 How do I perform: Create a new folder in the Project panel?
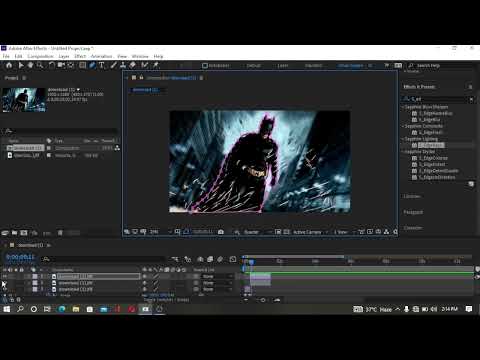(14, 233)
